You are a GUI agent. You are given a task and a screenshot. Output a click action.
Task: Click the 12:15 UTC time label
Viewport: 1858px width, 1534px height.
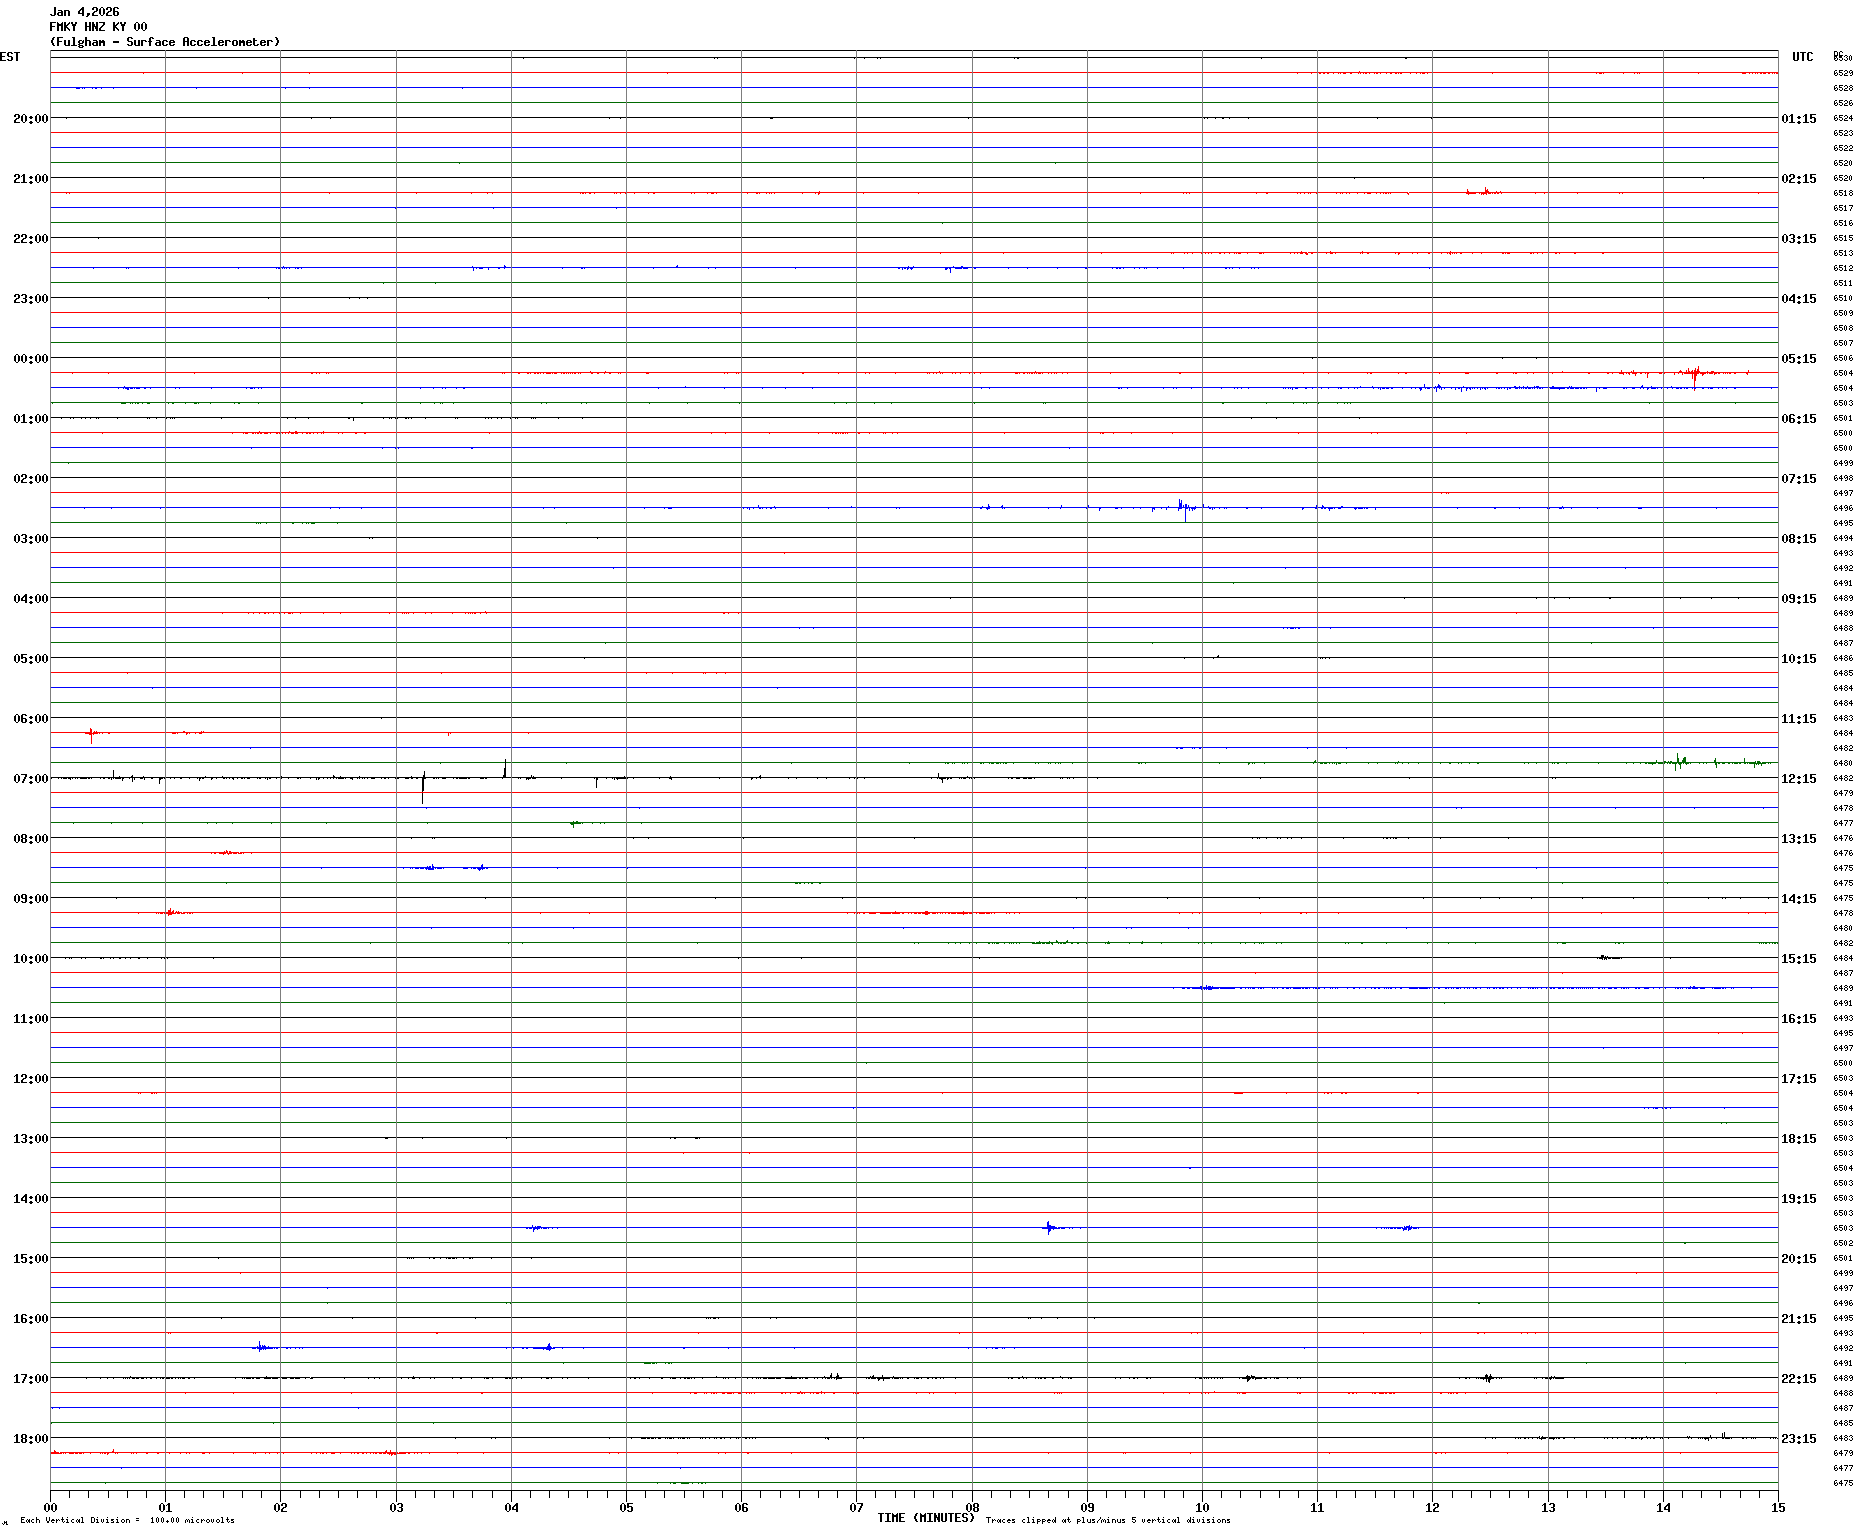[1798, 779]
